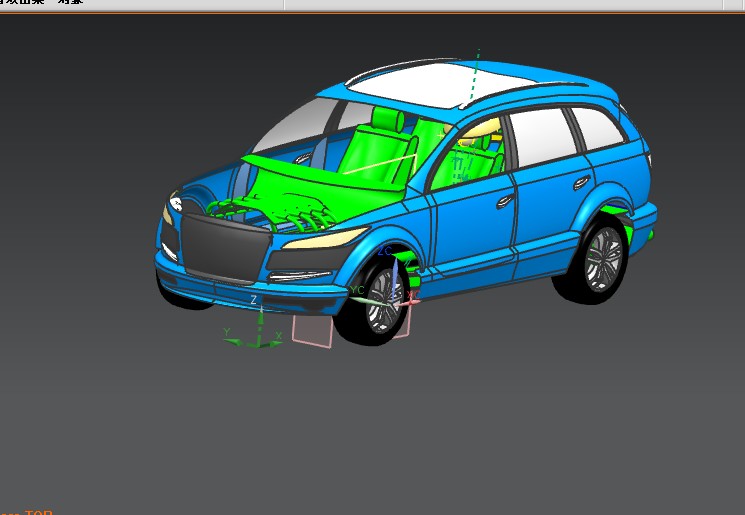Select the rear wheel of the car
The image size is (745, 515).
[x=592, y=261]
